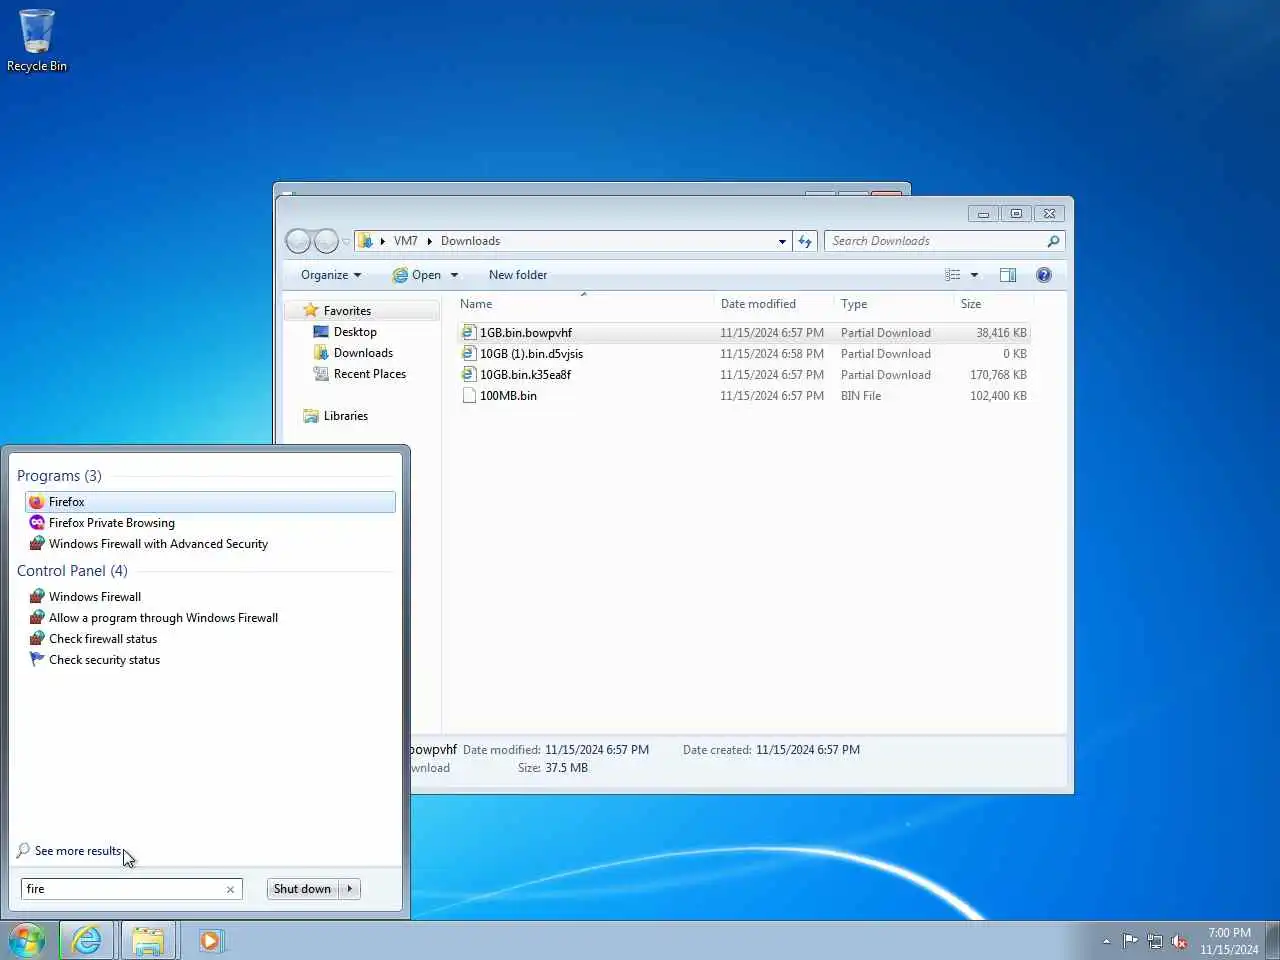Expand the Shut down options arrow
Viewport: 1280px width, 960px height.
click(350, 889)
